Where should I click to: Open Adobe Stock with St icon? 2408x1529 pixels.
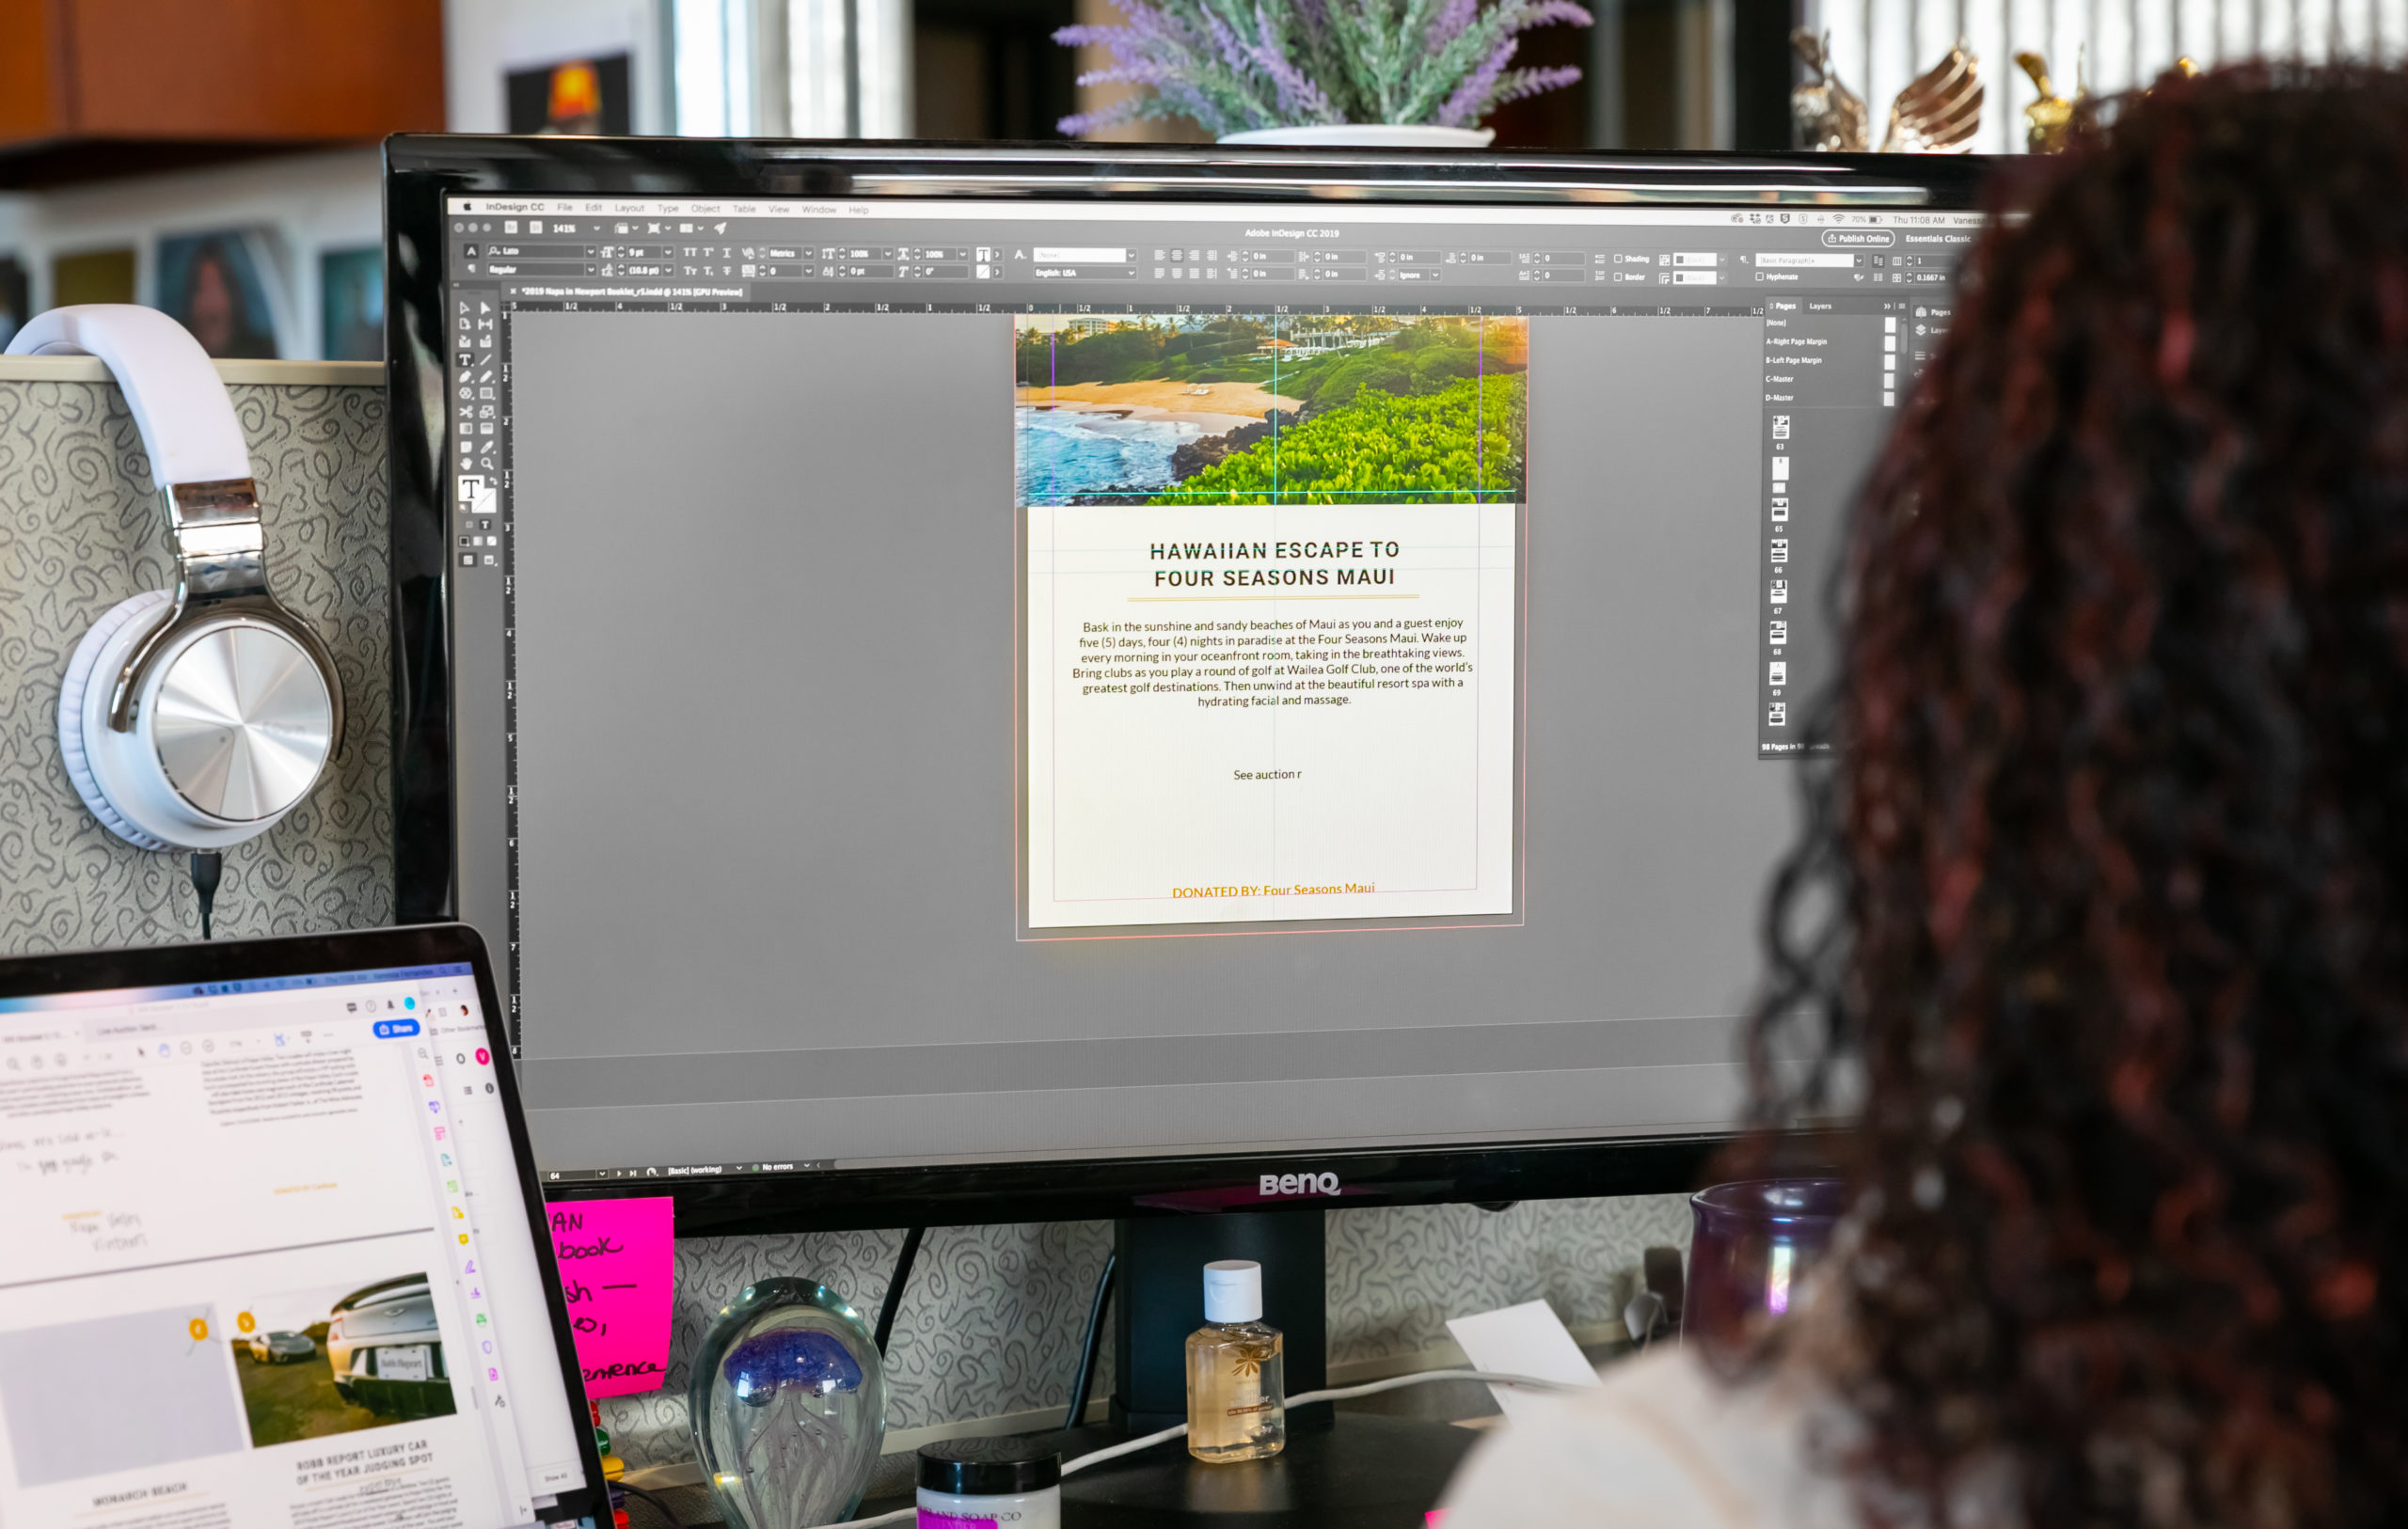coord(536,228)
